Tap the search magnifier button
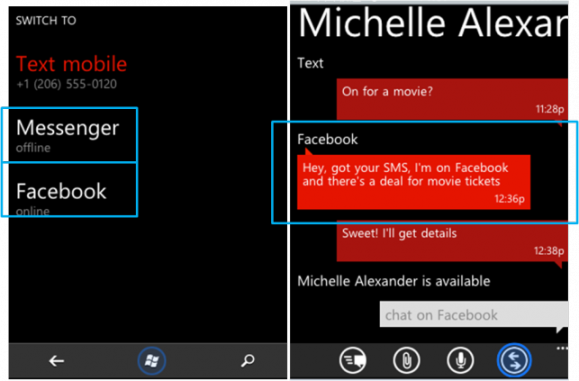Image resolution: width=579 pixels, height=381 pixels. 248,360
